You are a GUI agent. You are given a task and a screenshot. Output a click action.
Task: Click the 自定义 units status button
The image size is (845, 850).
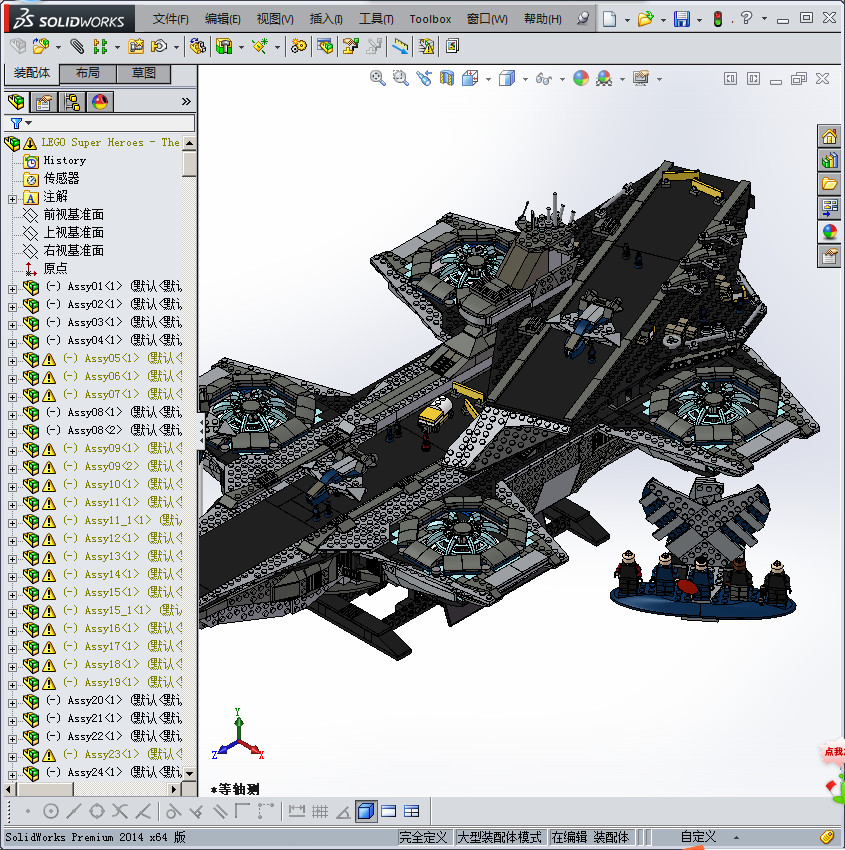pyautogui.click(x=698, y=837)
